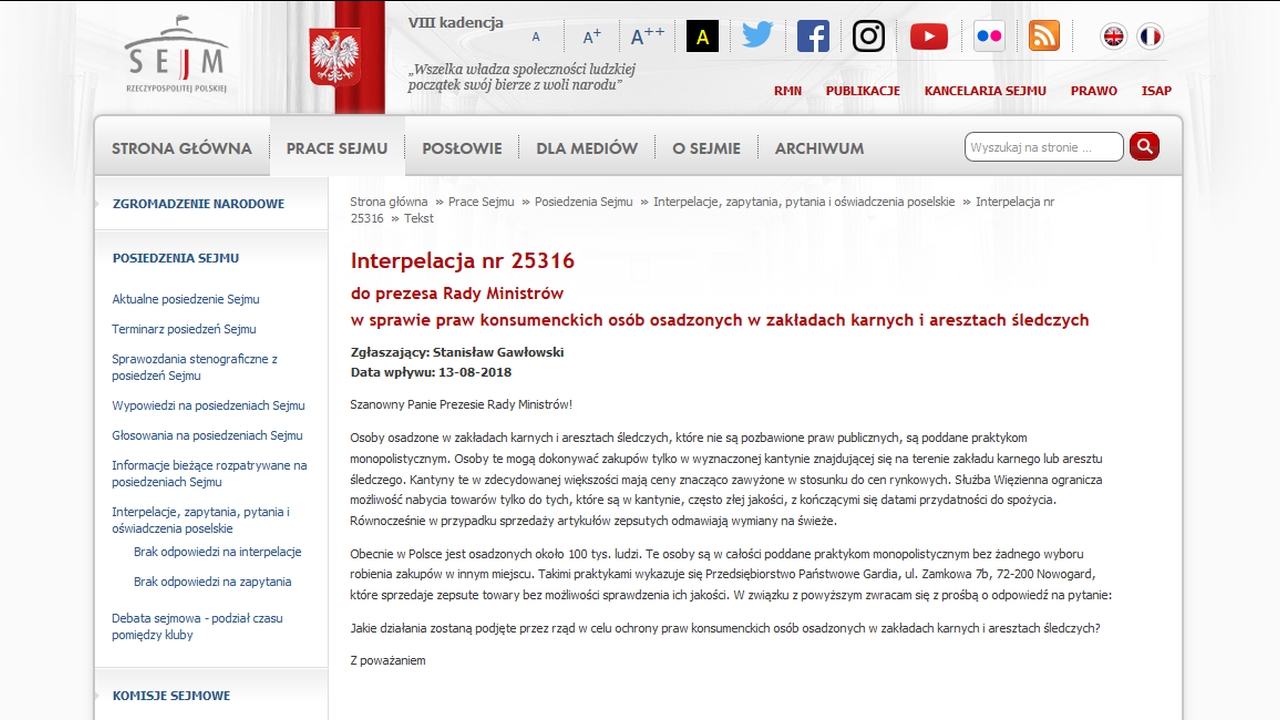Open 'Terminarz posiedzeń Sejmu' sidebar link

tap(184, 329)
